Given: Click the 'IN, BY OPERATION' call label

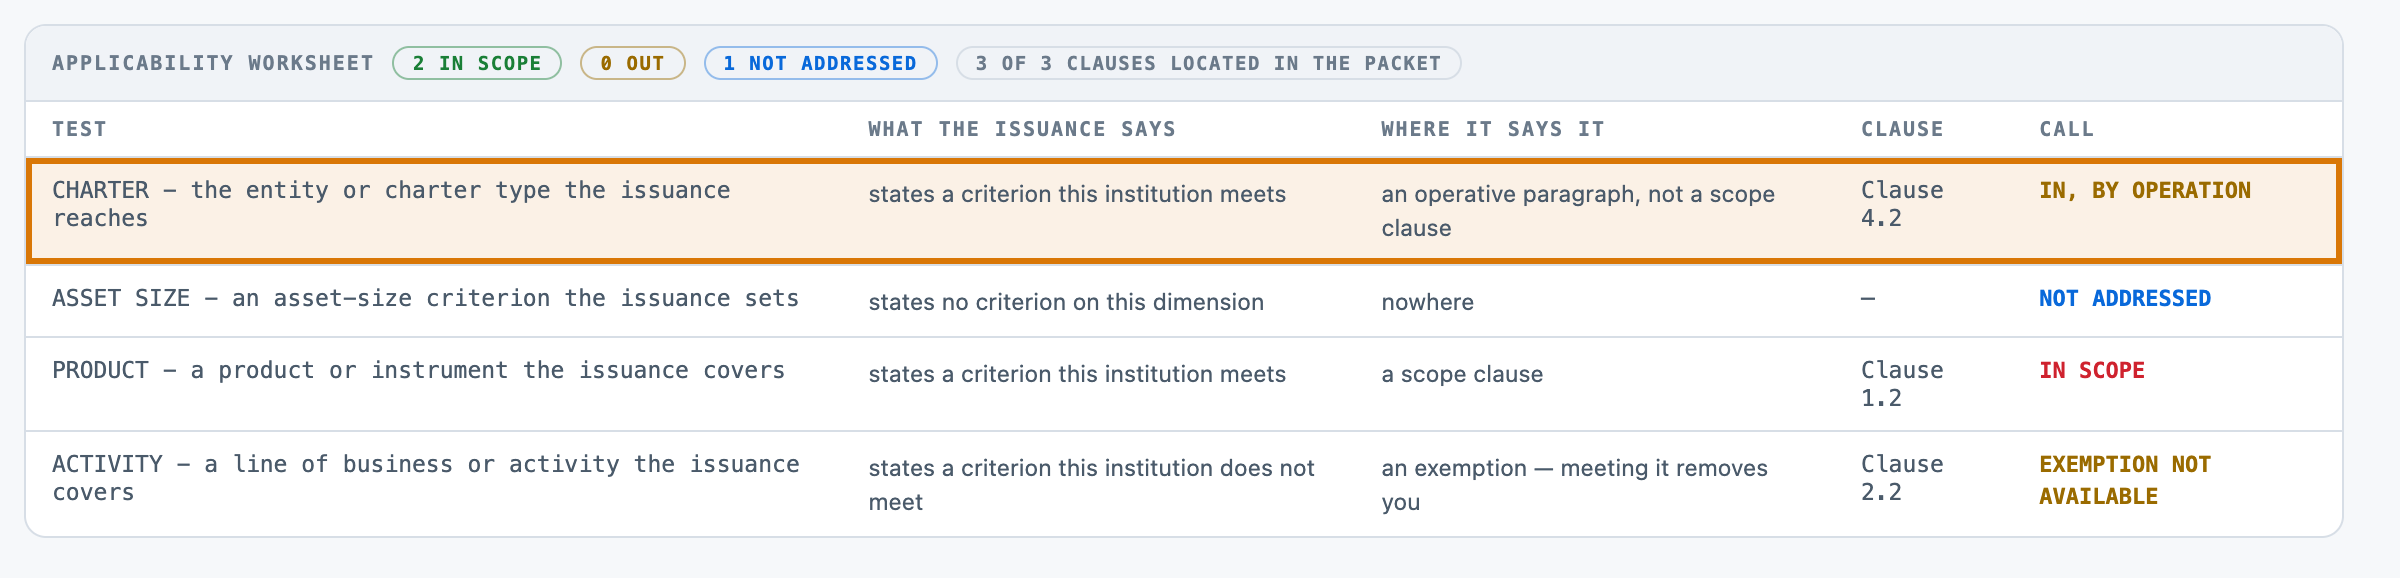Looking at the screenshot, I should 2145,190.
